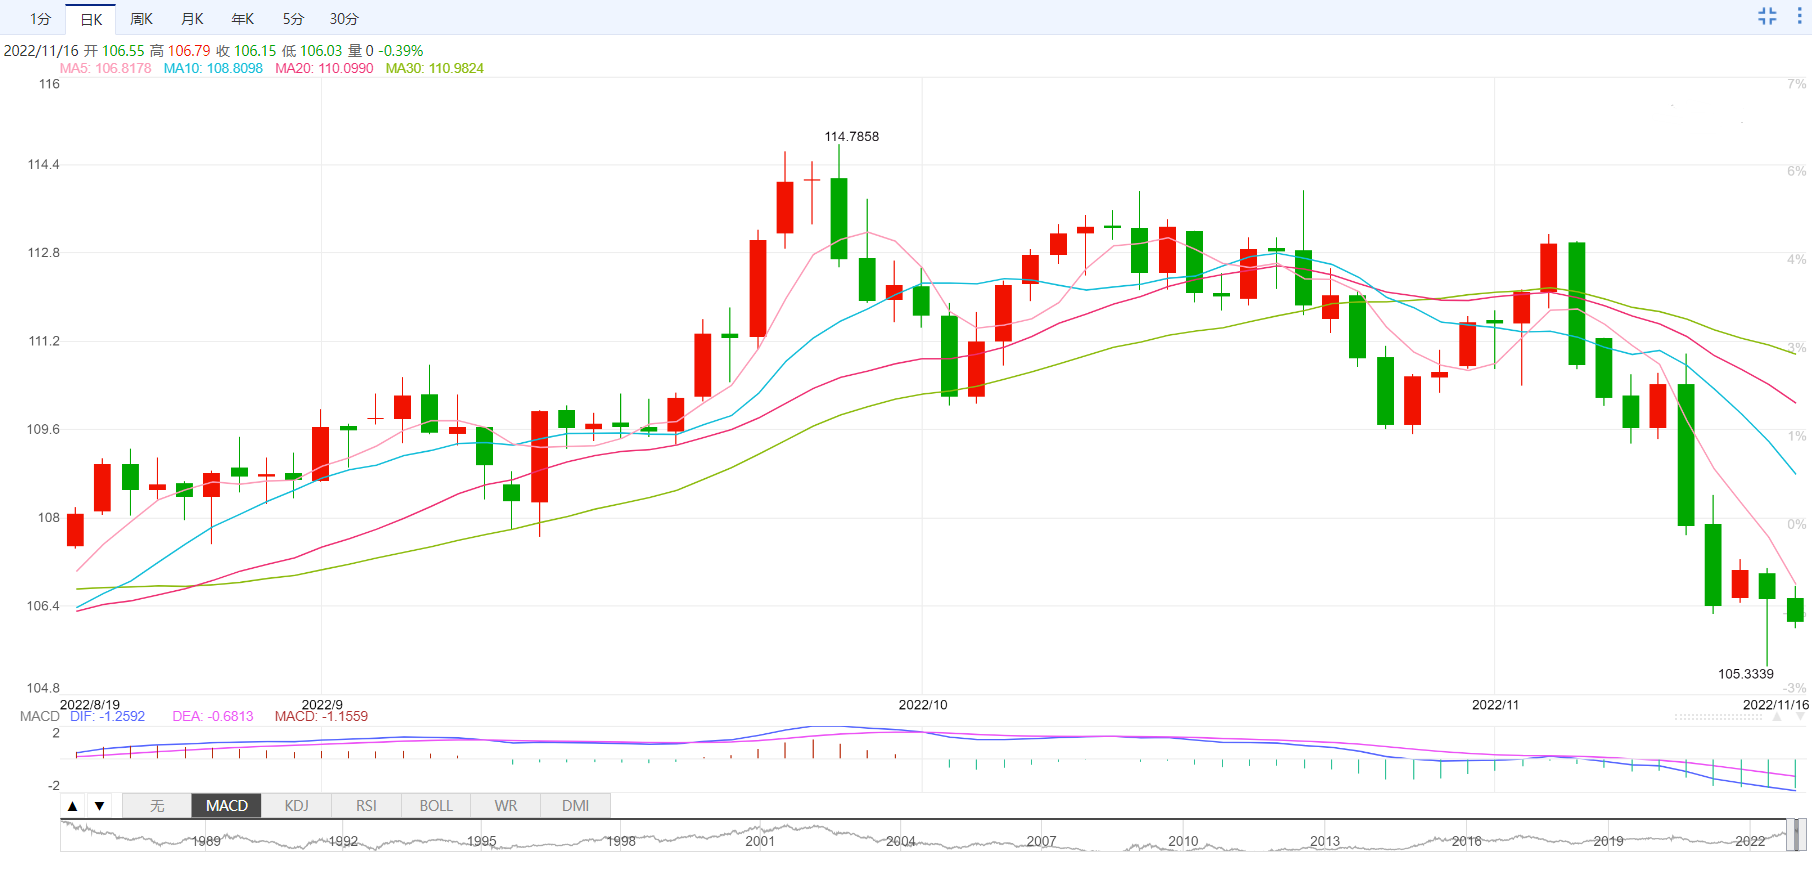The height and width of the screenshot is (875, 1812).
Task: Switch to the 周K weekly tab
Action: (x=142, y=19)
